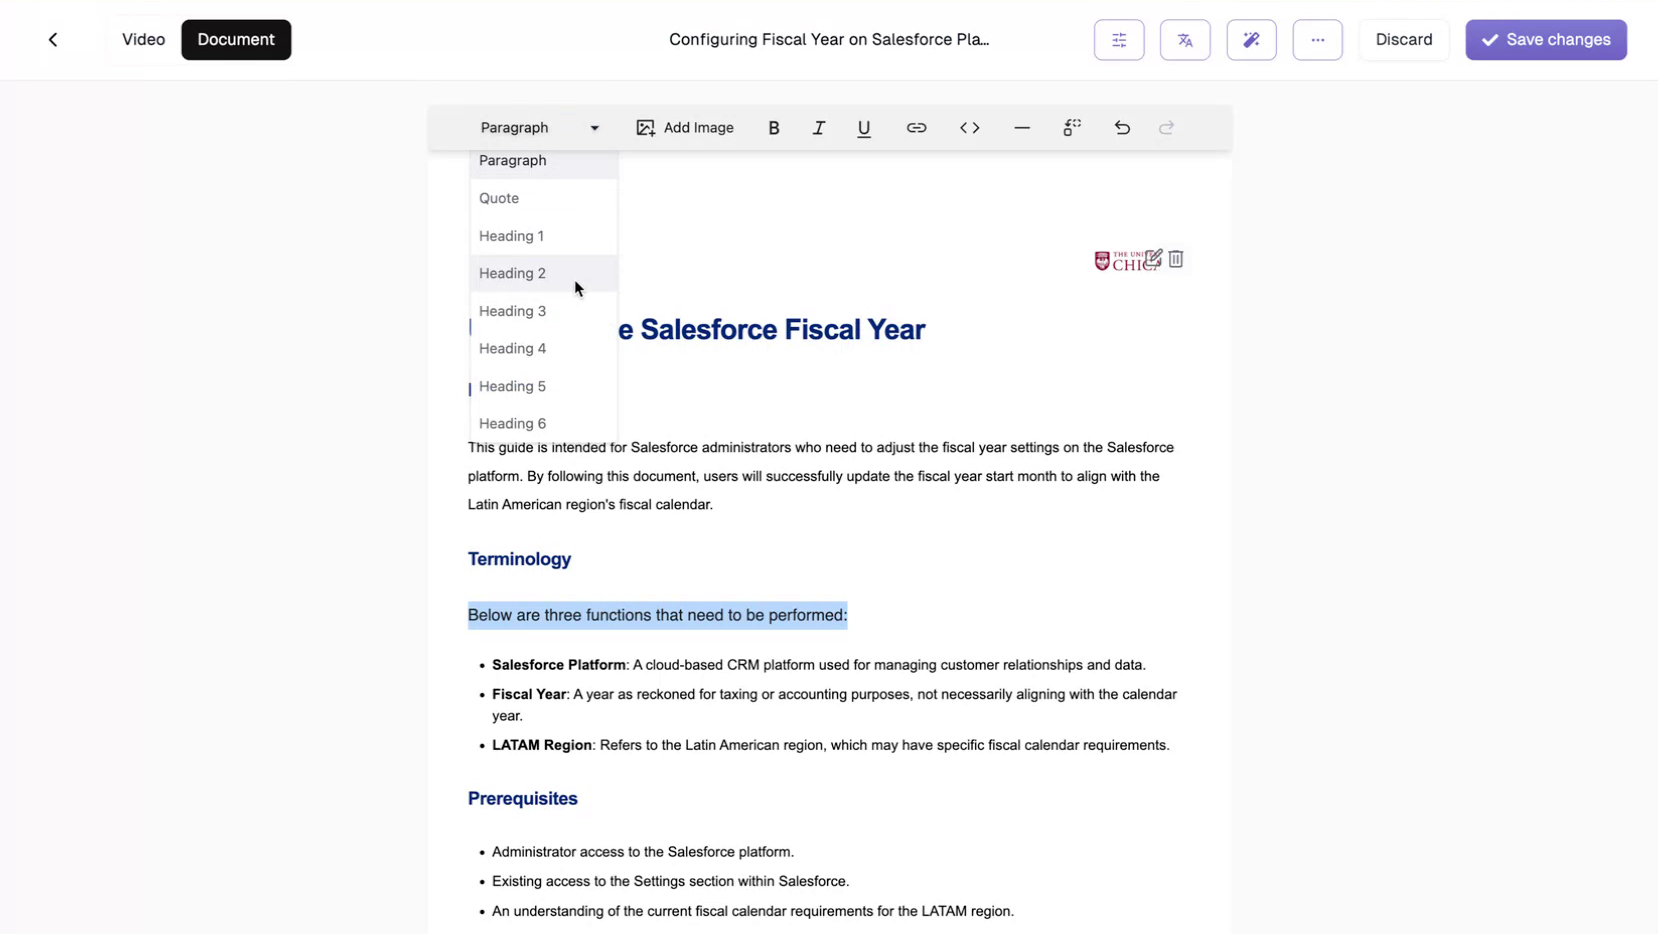Screen dimensions: 1658x934
Task: Select Heading 2 from the style list
Action: 513,272
